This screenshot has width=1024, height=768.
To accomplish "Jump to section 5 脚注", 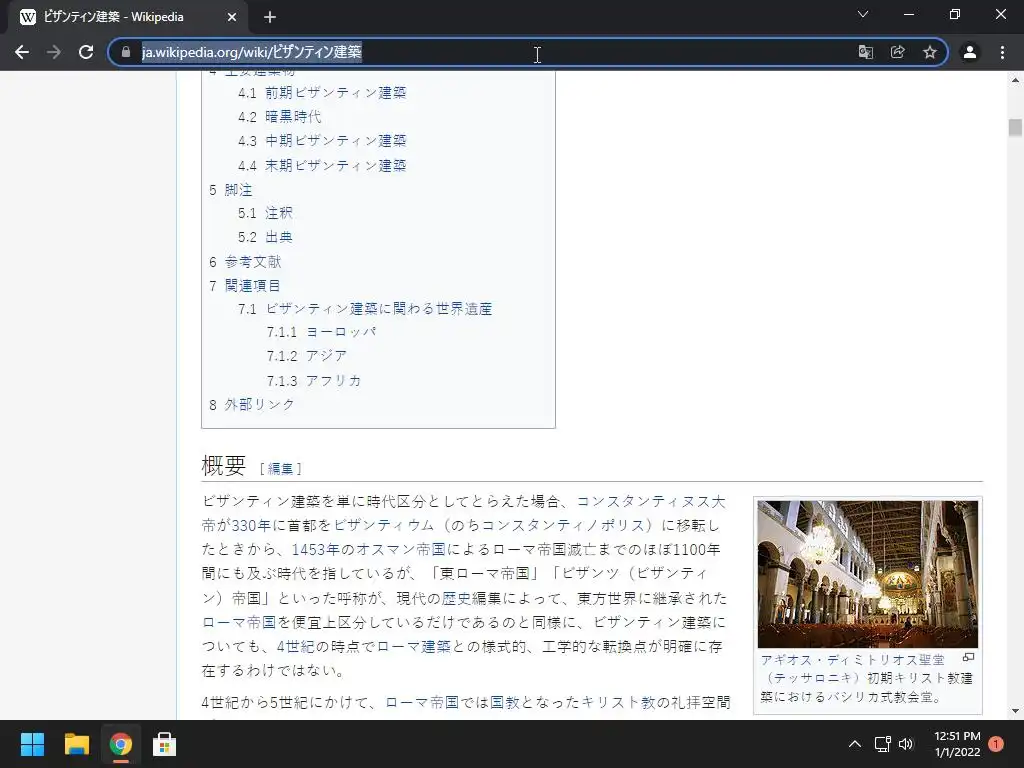I will (x=231, y=190).
